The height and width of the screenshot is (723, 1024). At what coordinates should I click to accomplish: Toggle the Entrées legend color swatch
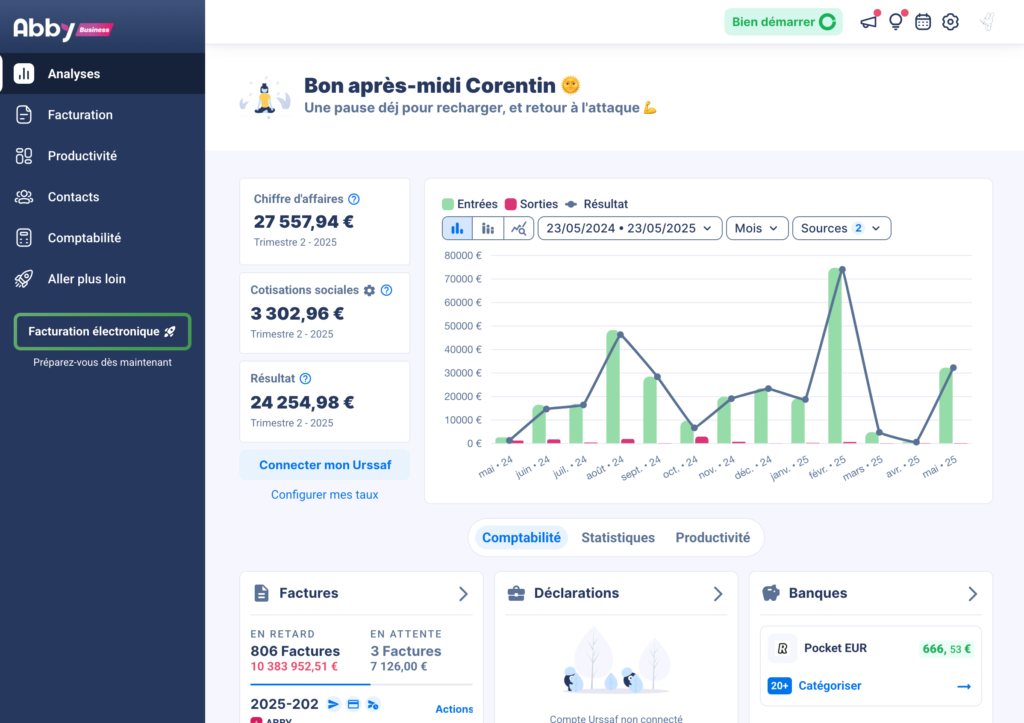coord(448,204)
